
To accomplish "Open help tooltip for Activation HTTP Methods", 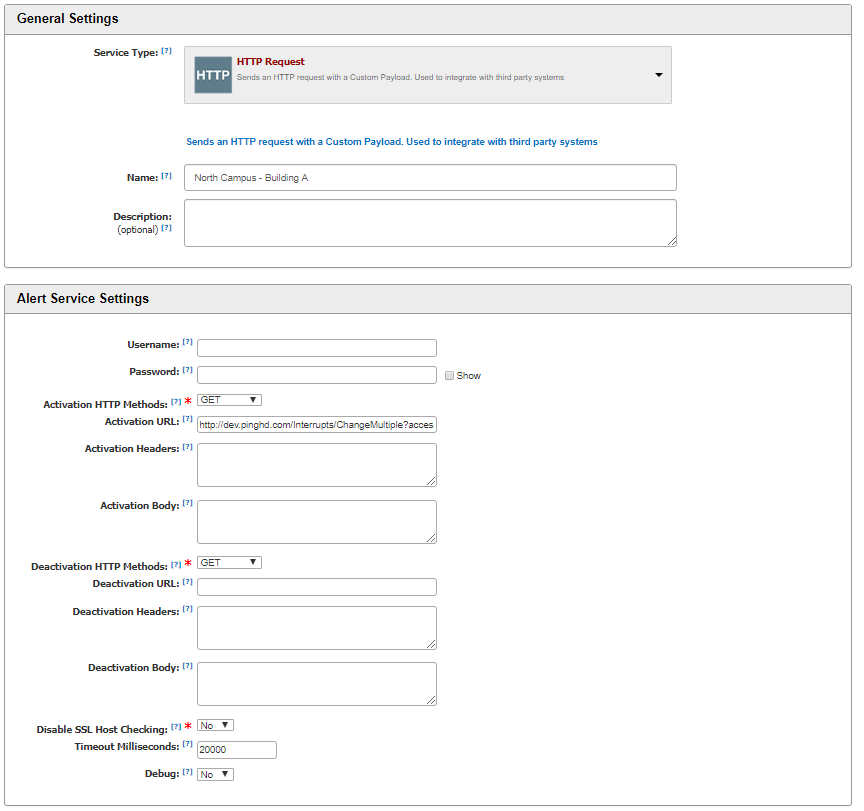I will click(176, 402).
